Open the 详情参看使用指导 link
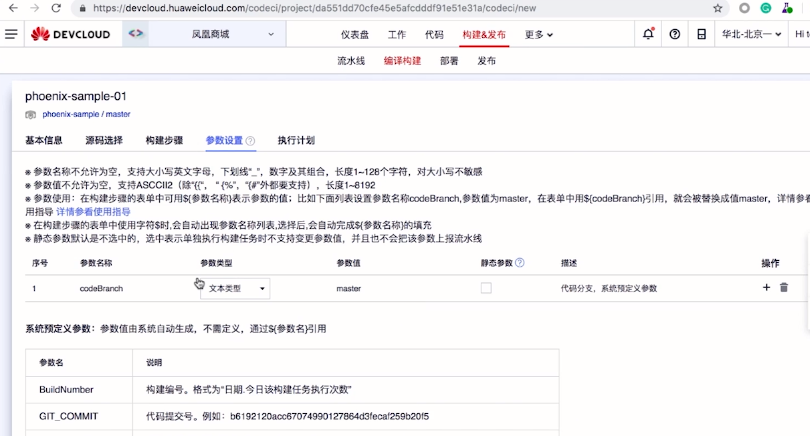 94,212
